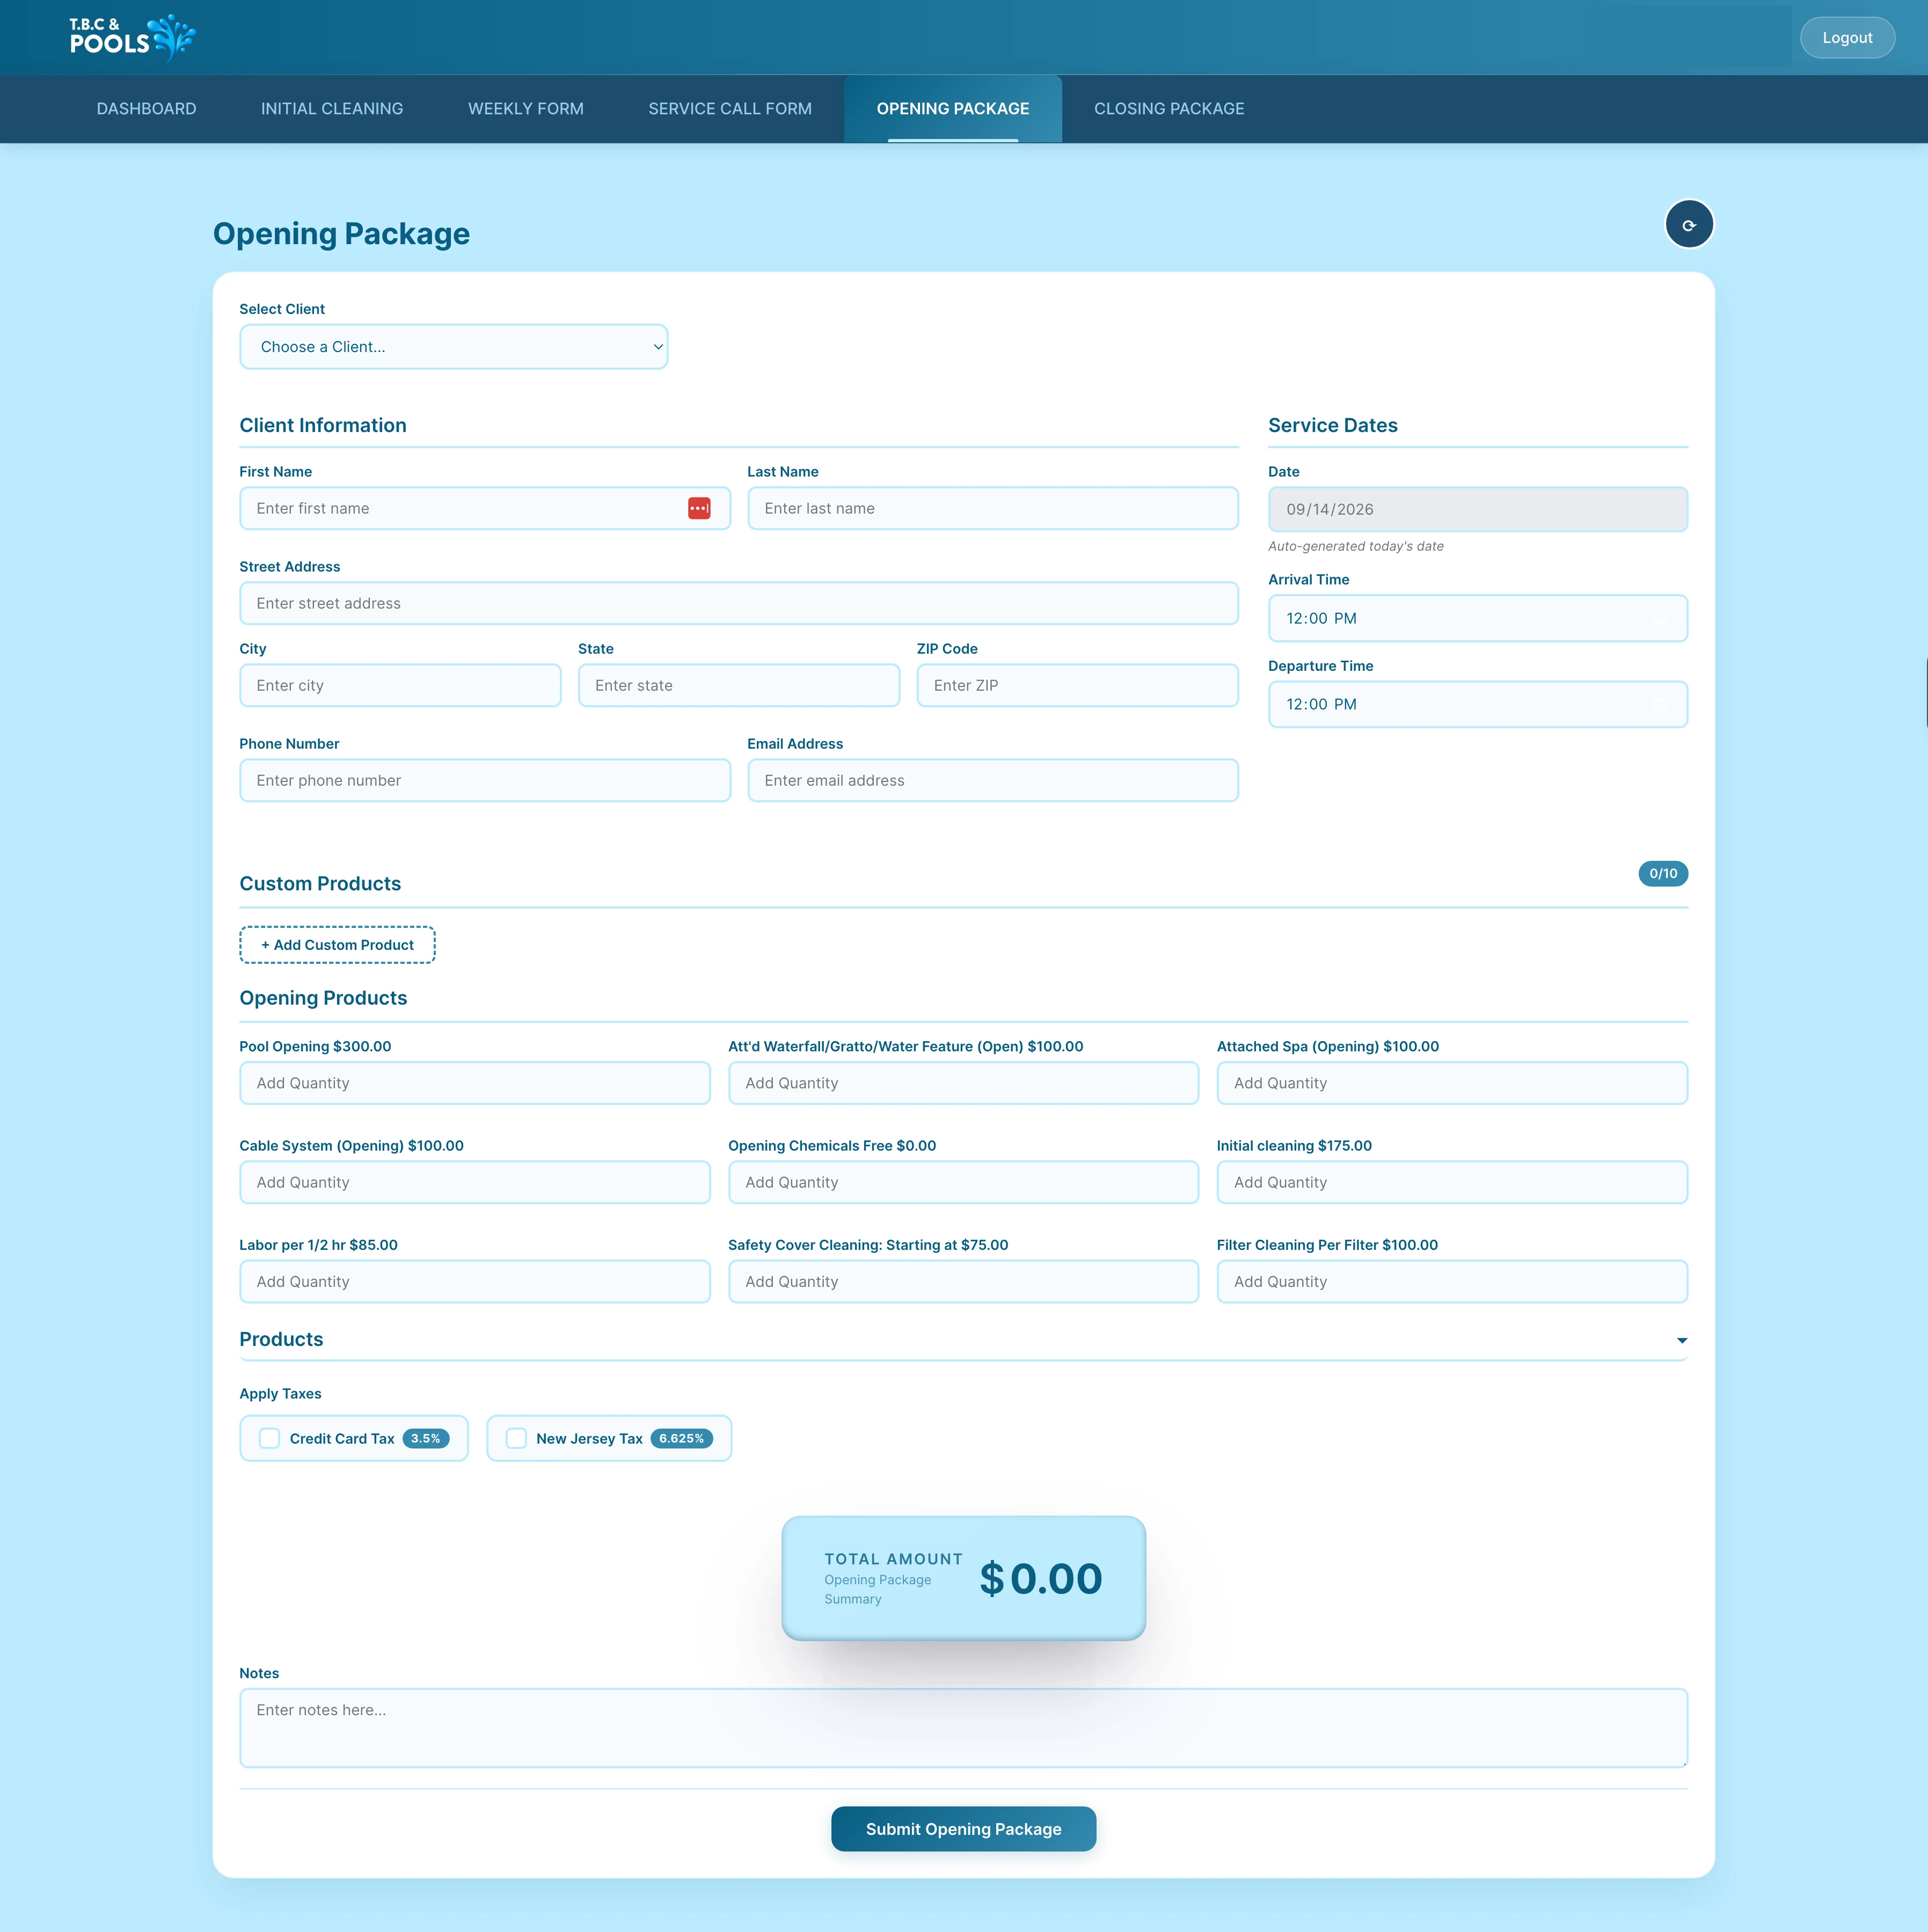The image size is (1928, 1932).
Task: Click the 3.5% tax rate badge
Action: pyautogui.click(x=425, y=1438)
